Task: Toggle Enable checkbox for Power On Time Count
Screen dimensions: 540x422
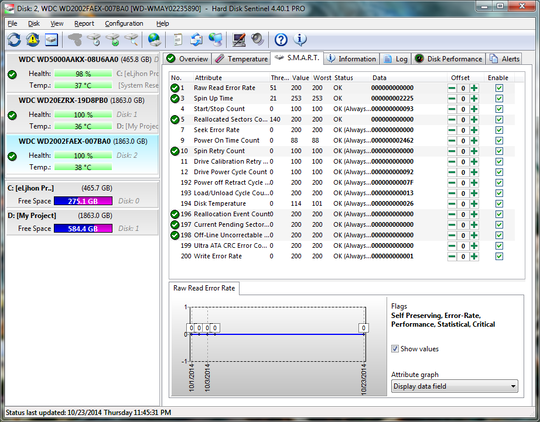Action: 499,141
